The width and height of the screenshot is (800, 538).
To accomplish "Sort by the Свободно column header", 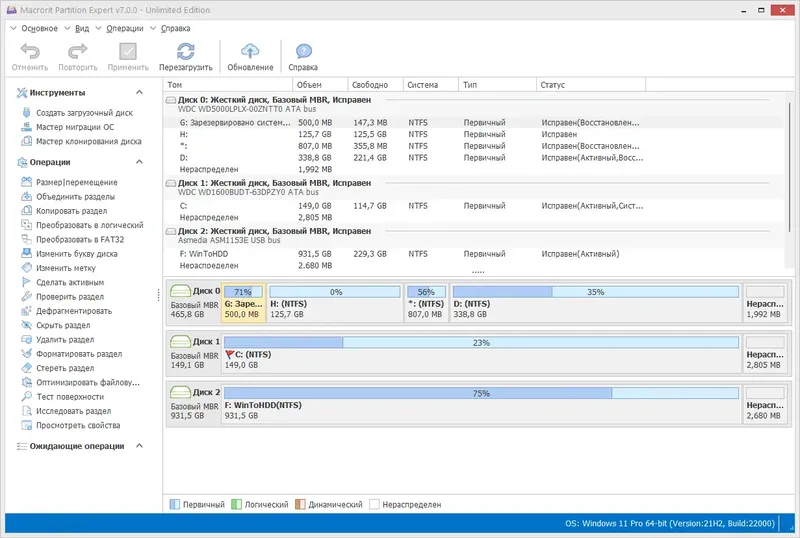I will (x=376, y=85).
